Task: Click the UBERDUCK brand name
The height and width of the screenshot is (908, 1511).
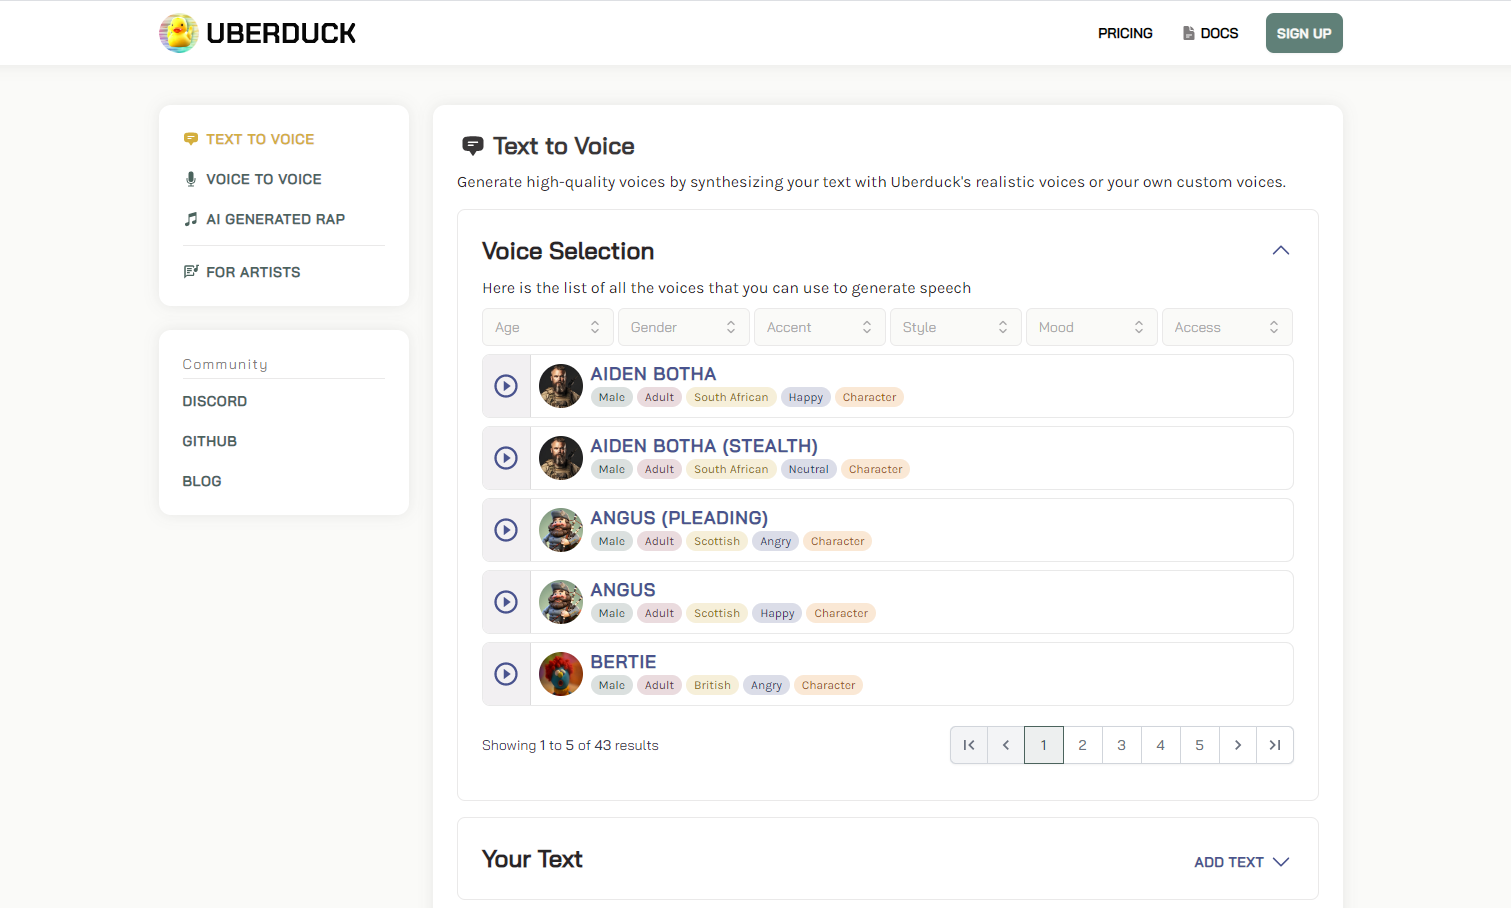Action: pos(281,33)
